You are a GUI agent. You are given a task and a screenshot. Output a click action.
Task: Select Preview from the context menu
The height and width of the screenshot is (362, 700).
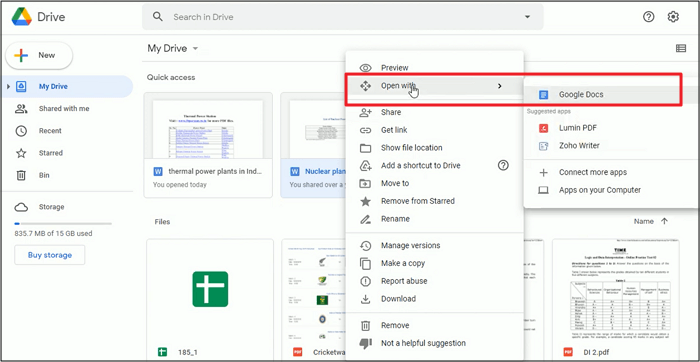click(x=434, y=68)
